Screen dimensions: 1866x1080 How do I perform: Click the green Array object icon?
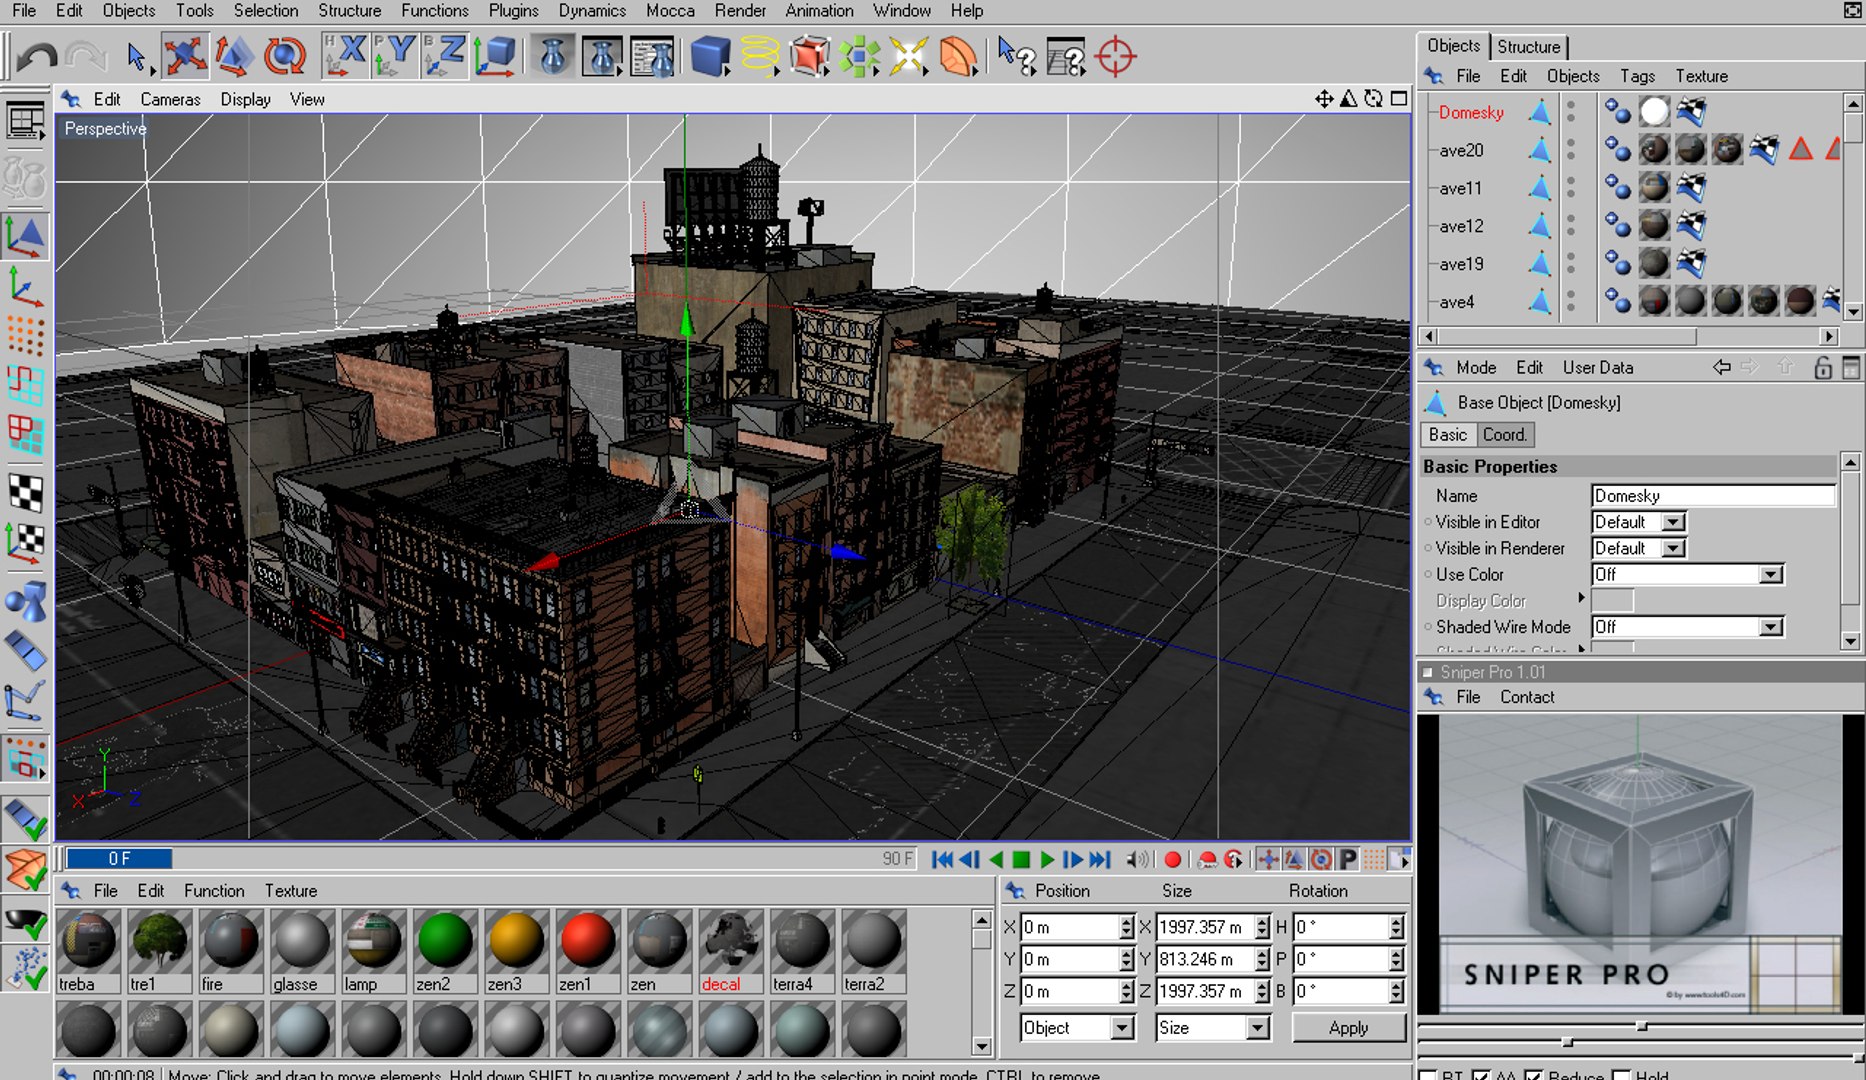click(x=859, y=56)
